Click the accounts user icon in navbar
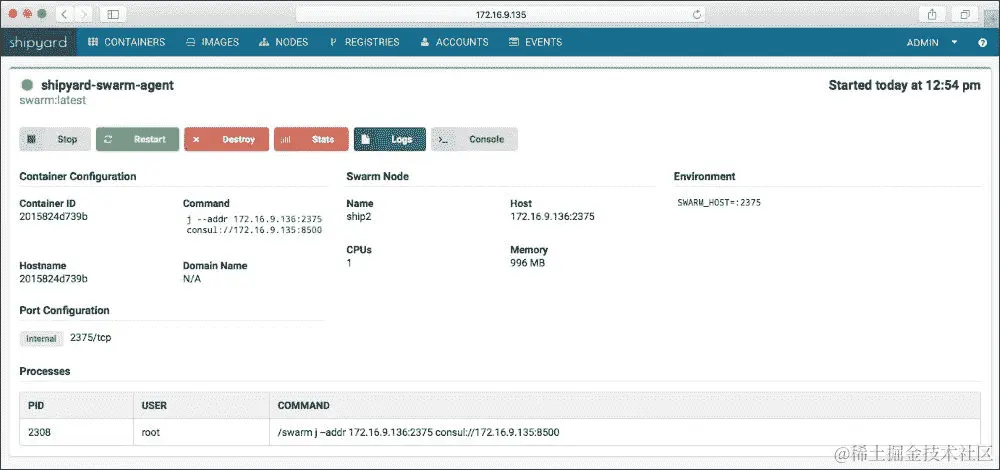The width and height of the screenshot is (1000, 470). pos(425,43)
